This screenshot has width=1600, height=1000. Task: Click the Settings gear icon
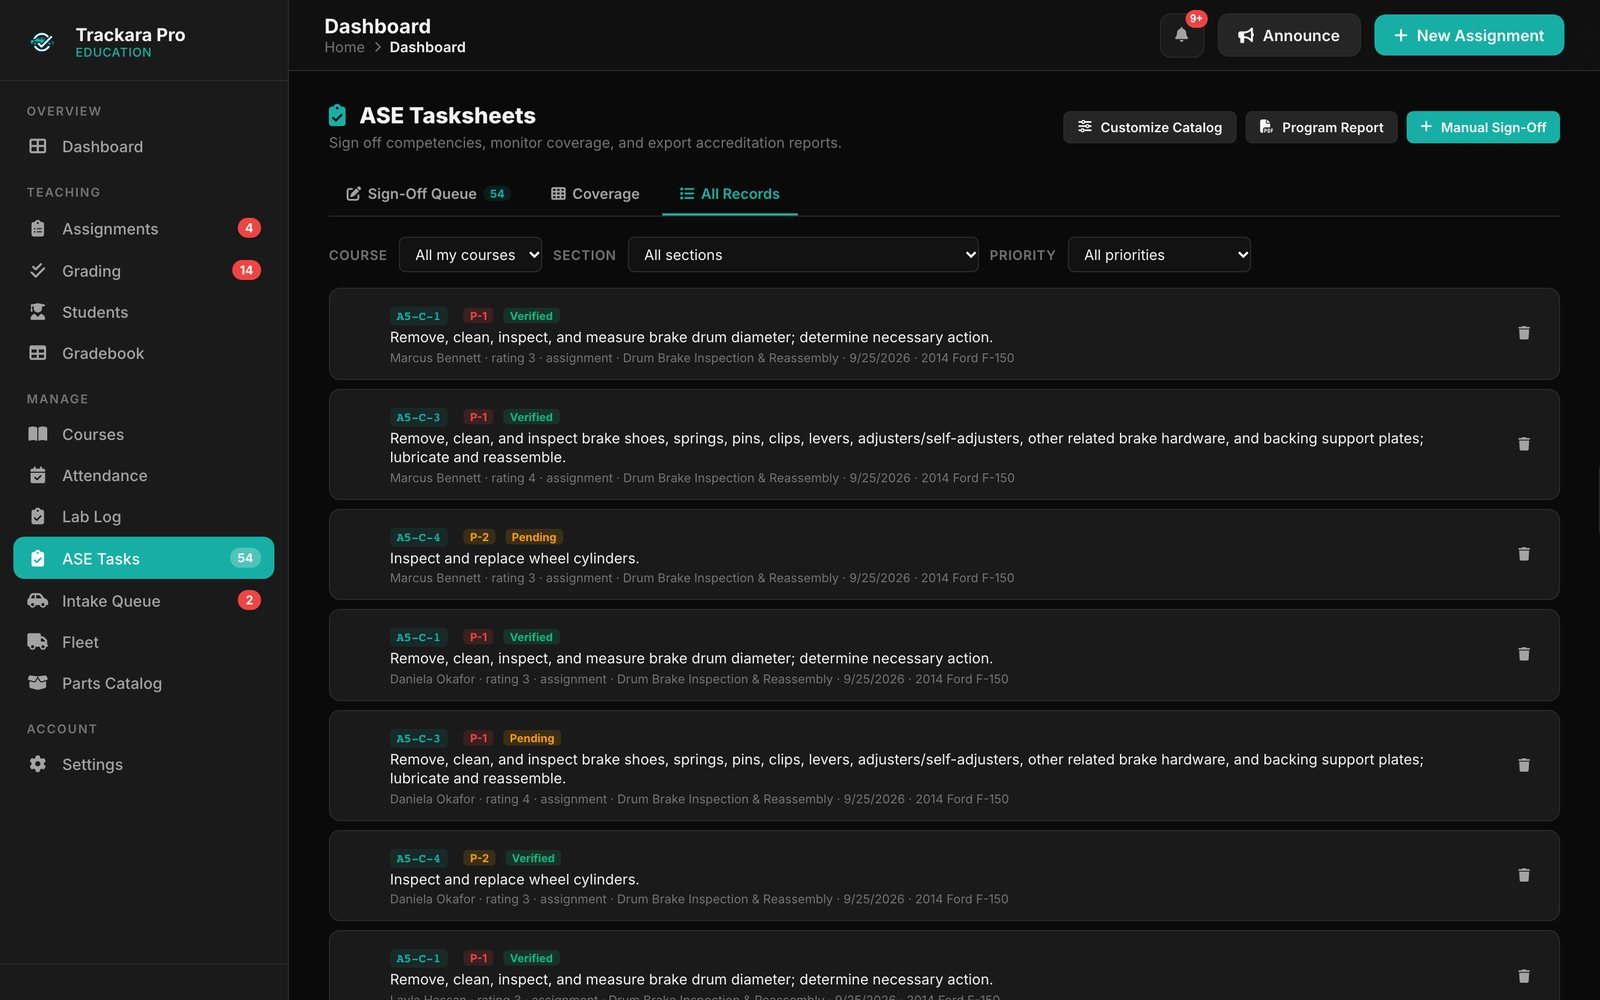tap(38, 764)
